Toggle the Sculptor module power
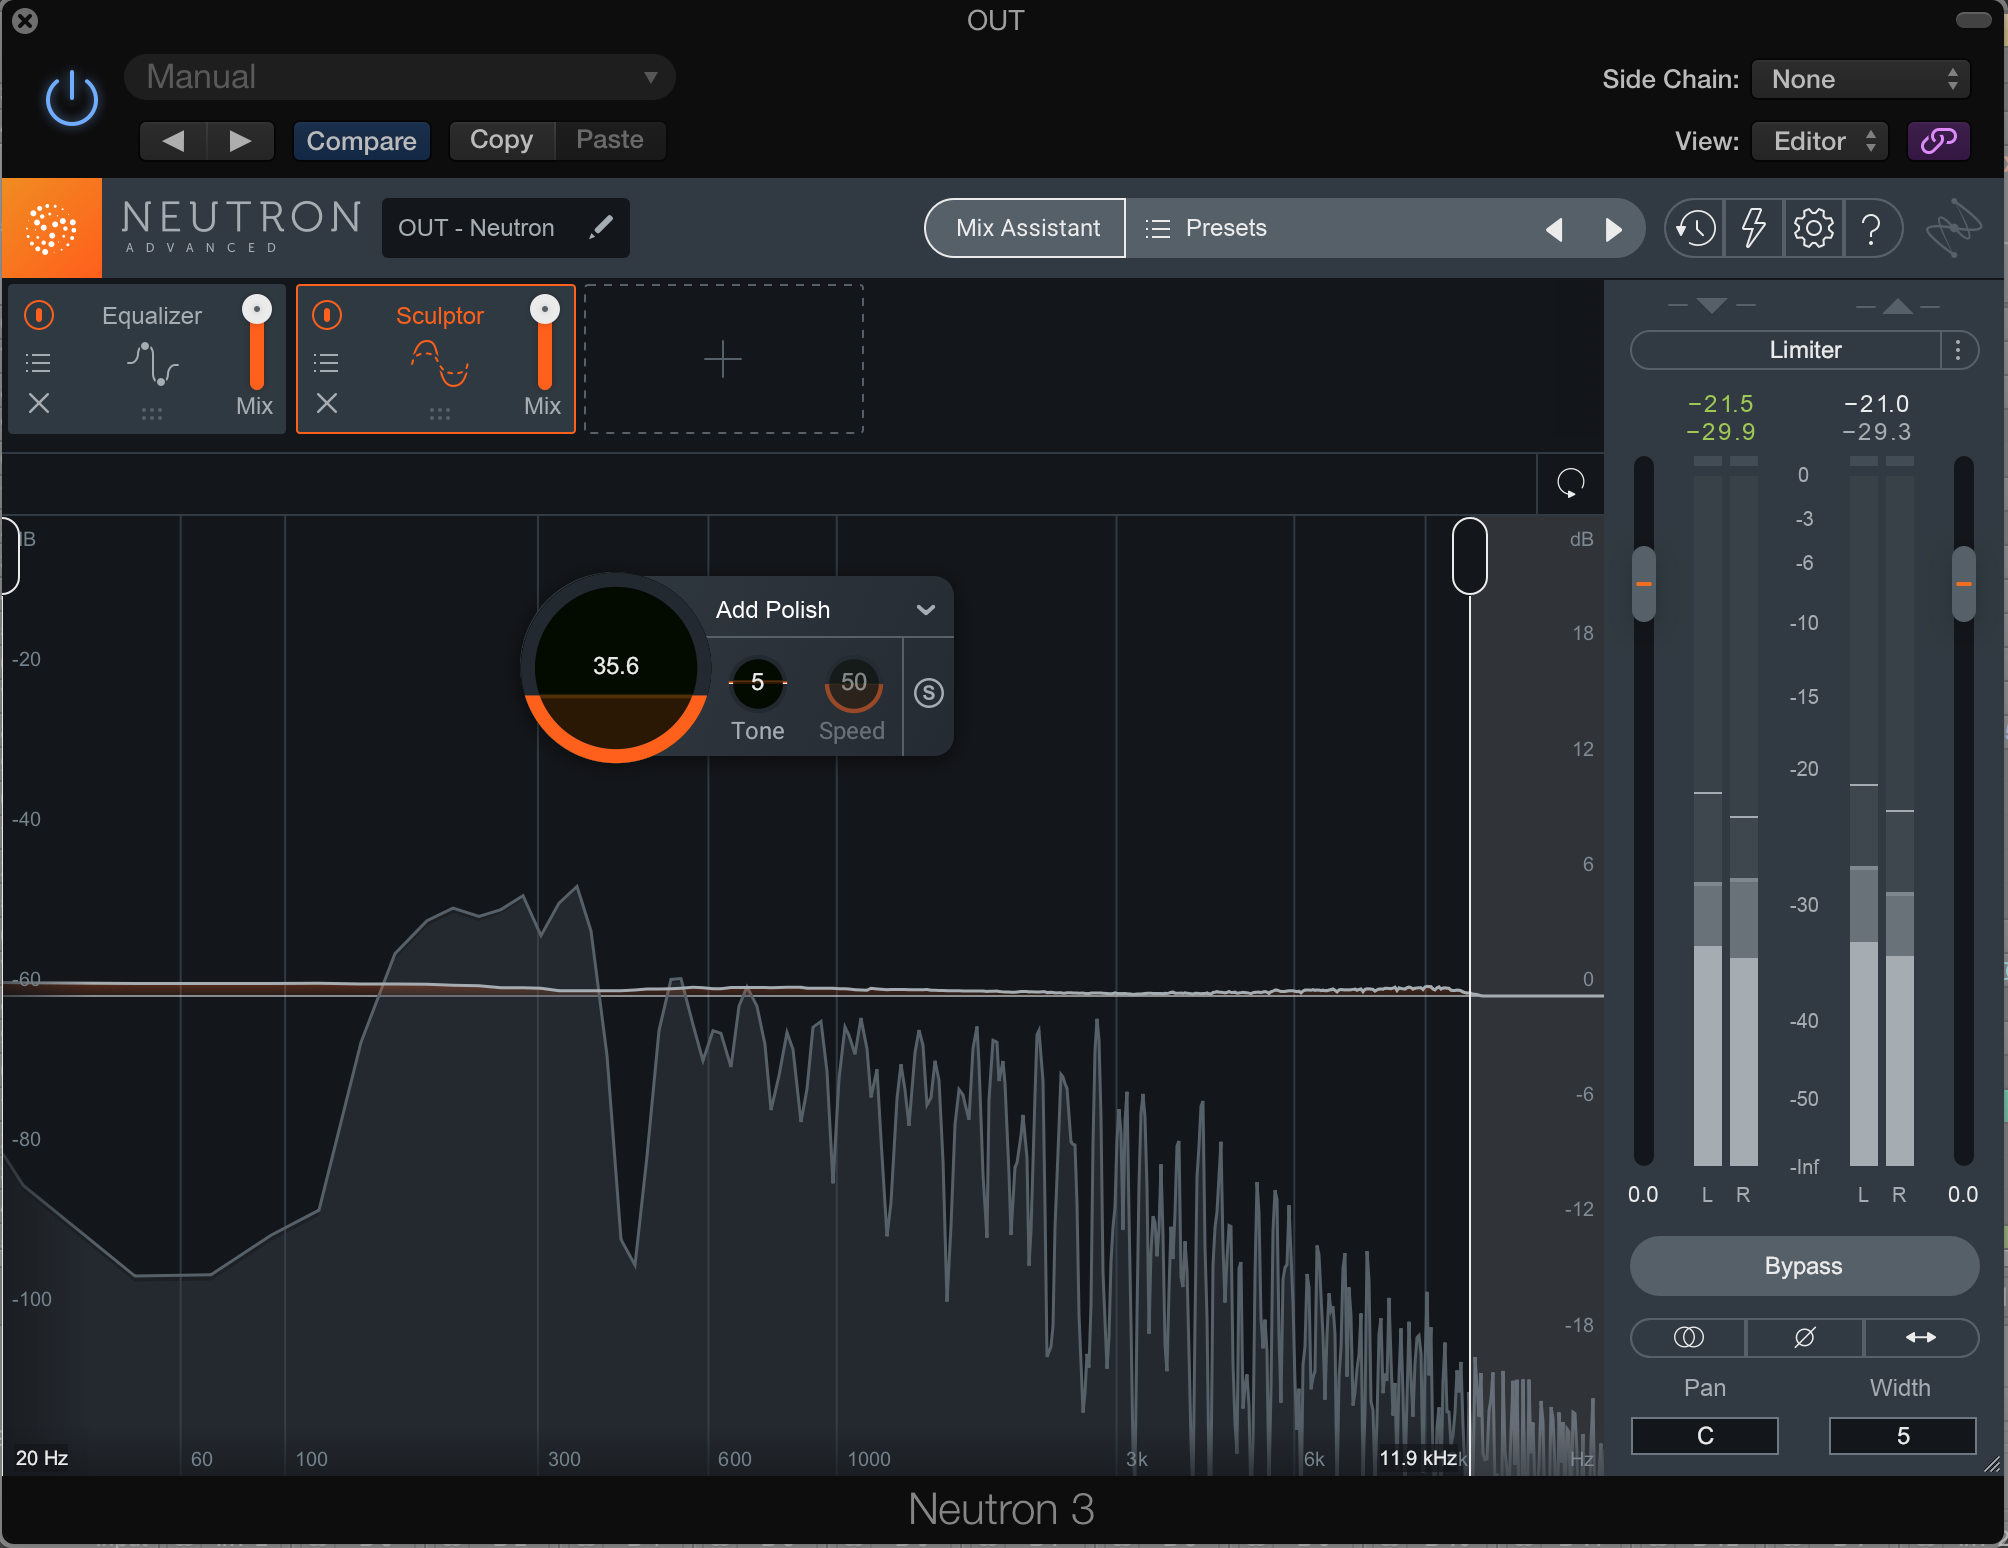The image size is (2008, 1548). [327, 315]
